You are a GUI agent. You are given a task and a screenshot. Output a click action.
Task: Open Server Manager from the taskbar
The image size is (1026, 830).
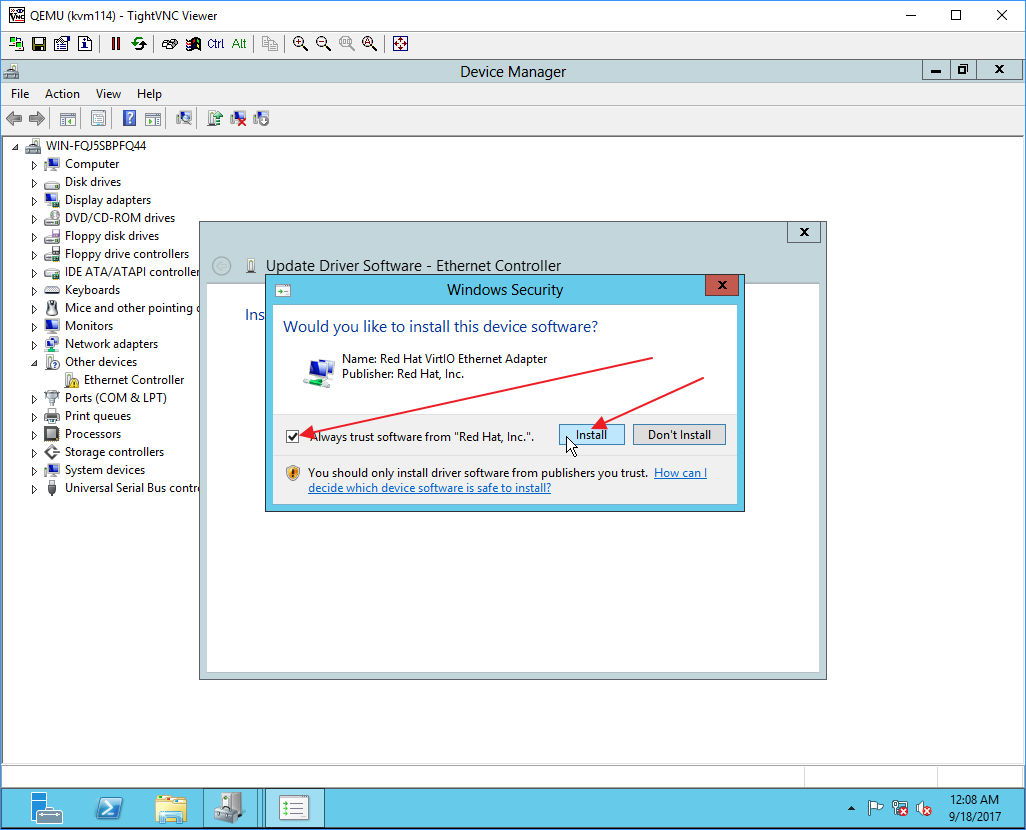pyautogui.click(x=46, y=808)
